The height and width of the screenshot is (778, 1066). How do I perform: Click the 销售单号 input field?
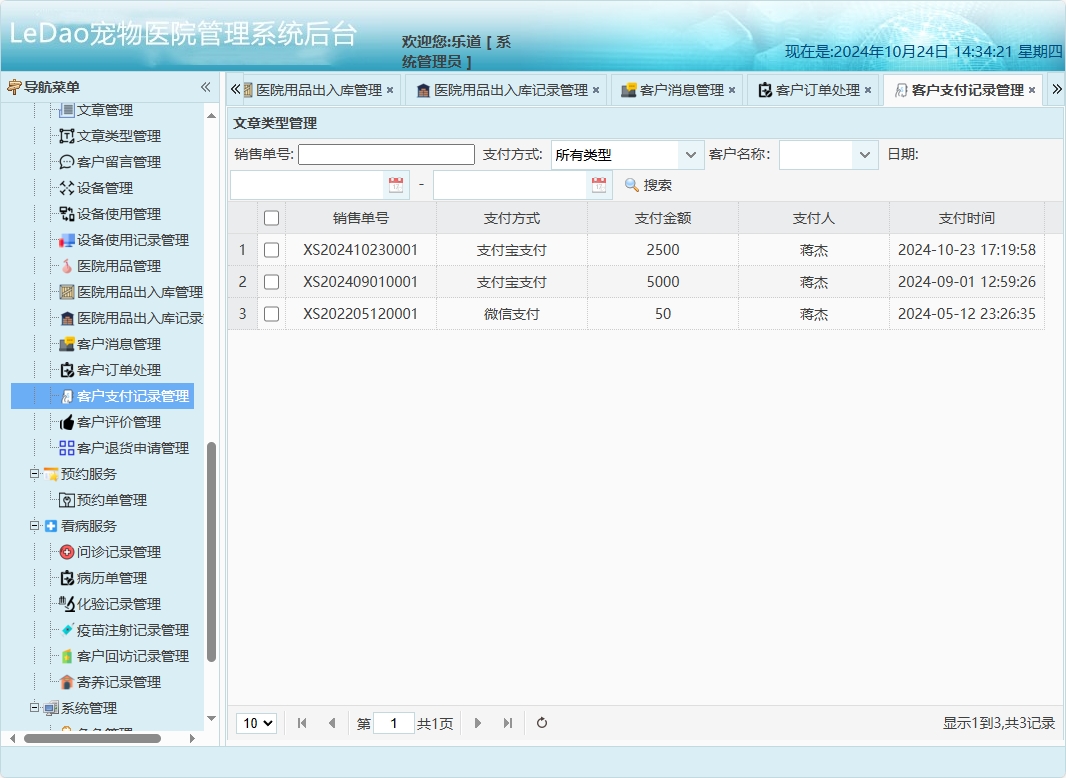(385, 153)
